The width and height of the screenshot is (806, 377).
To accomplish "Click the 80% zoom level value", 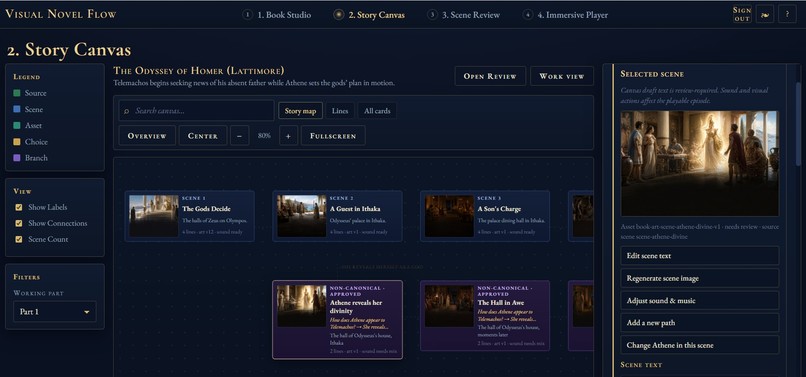I will pos(264,136).
